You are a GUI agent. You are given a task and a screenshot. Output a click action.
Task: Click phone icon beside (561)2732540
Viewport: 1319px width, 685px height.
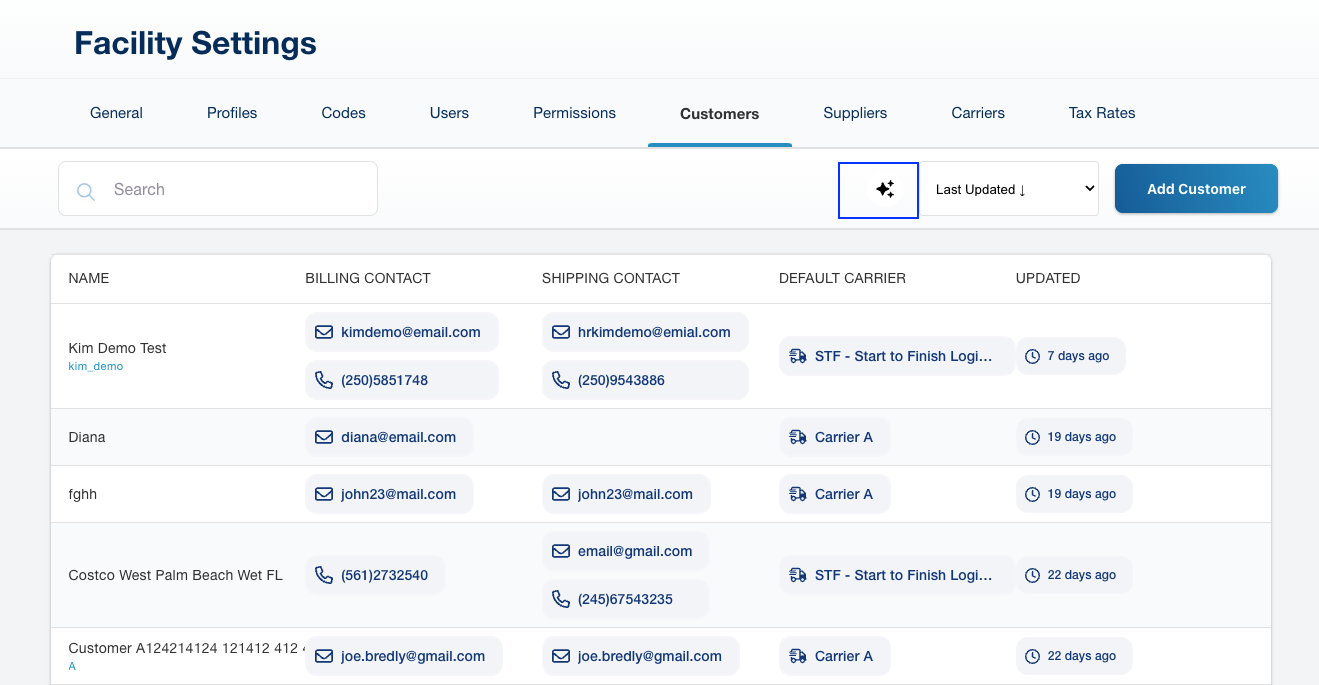(324, 575)
